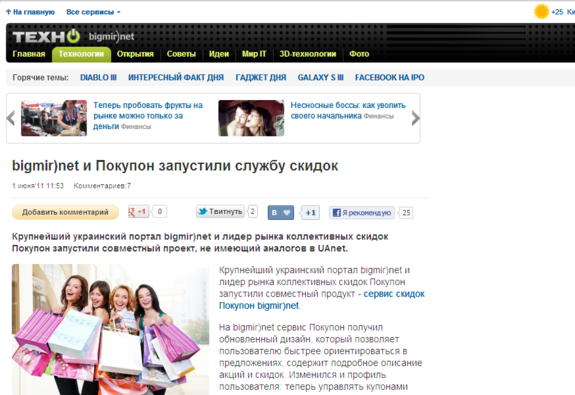Open the Фото tab
This screenshot has height=395, width=575.
click(359, 54)
